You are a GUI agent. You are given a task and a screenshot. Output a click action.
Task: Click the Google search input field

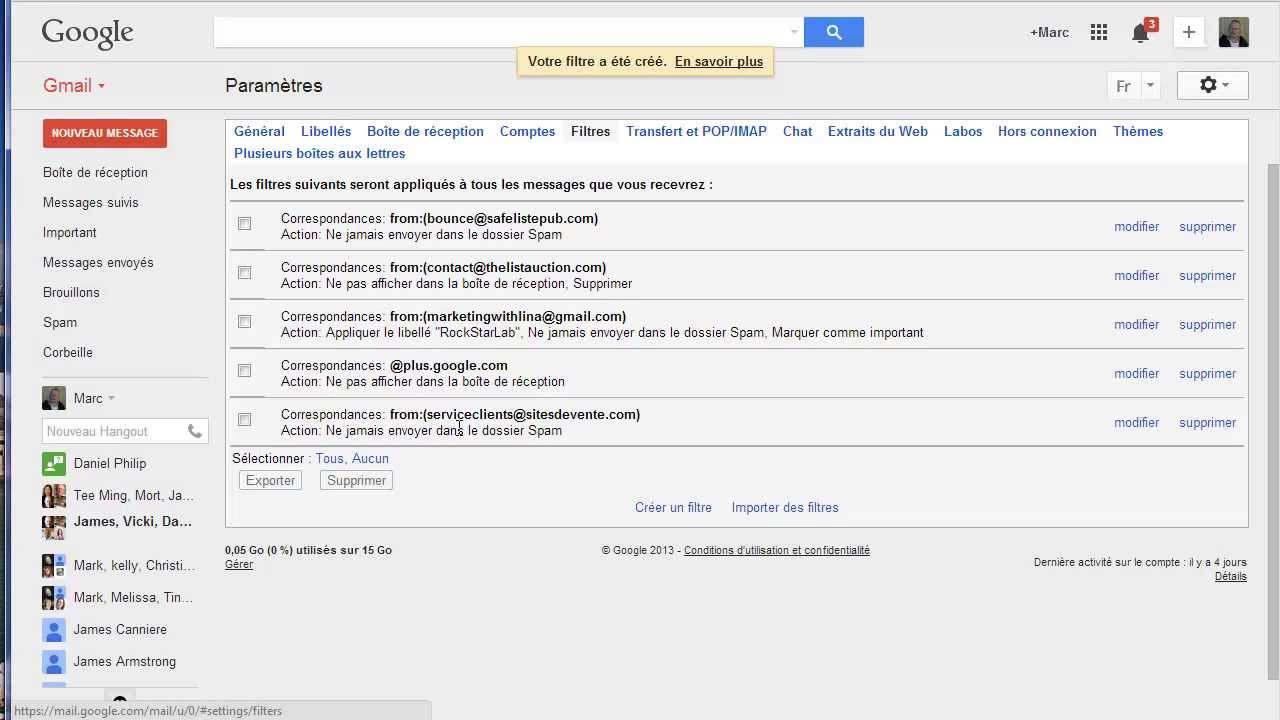[x=500, y=32]
